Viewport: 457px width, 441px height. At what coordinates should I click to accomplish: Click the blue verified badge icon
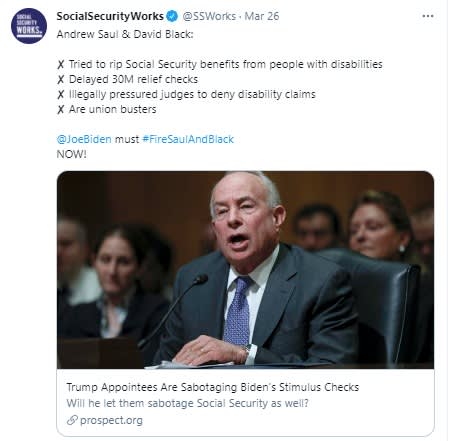172,16
